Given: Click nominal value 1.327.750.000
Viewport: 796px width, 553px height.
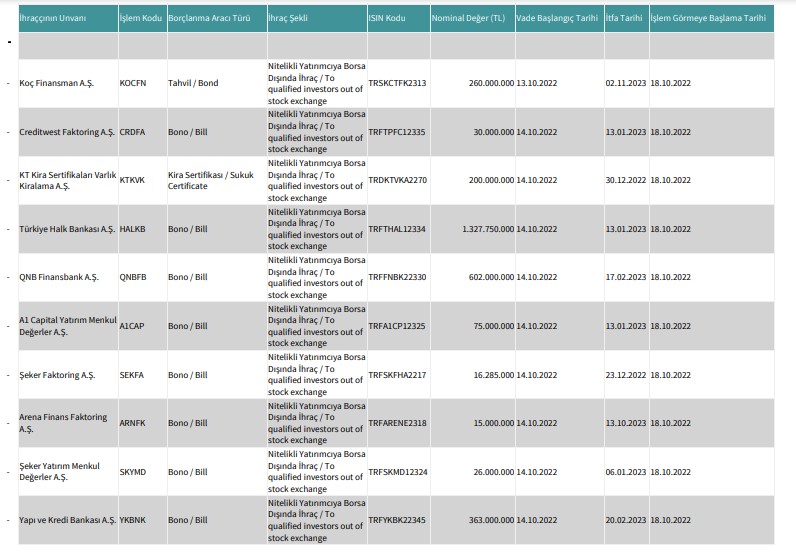Looking at the screenshot, I should (x=488, y=229).
